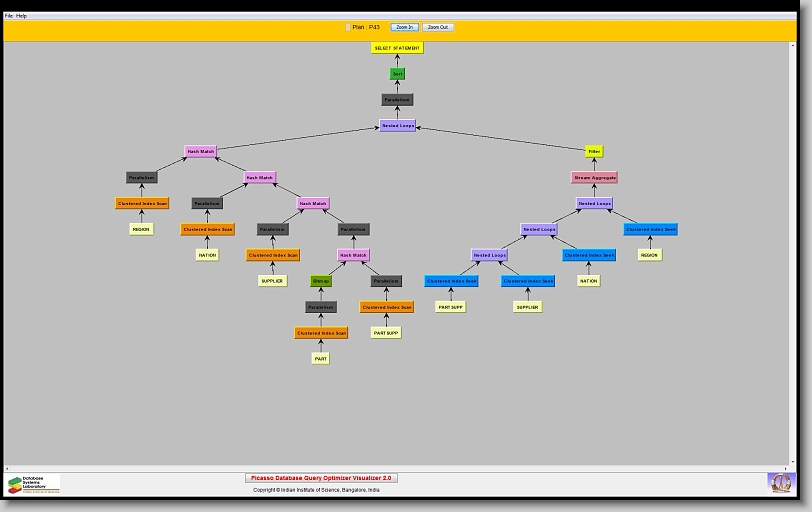Image resolution: width=812 pixels, height=512 pixels.
Task: Select the Parallelism node directly below Sort
Action: click(397, 100)
